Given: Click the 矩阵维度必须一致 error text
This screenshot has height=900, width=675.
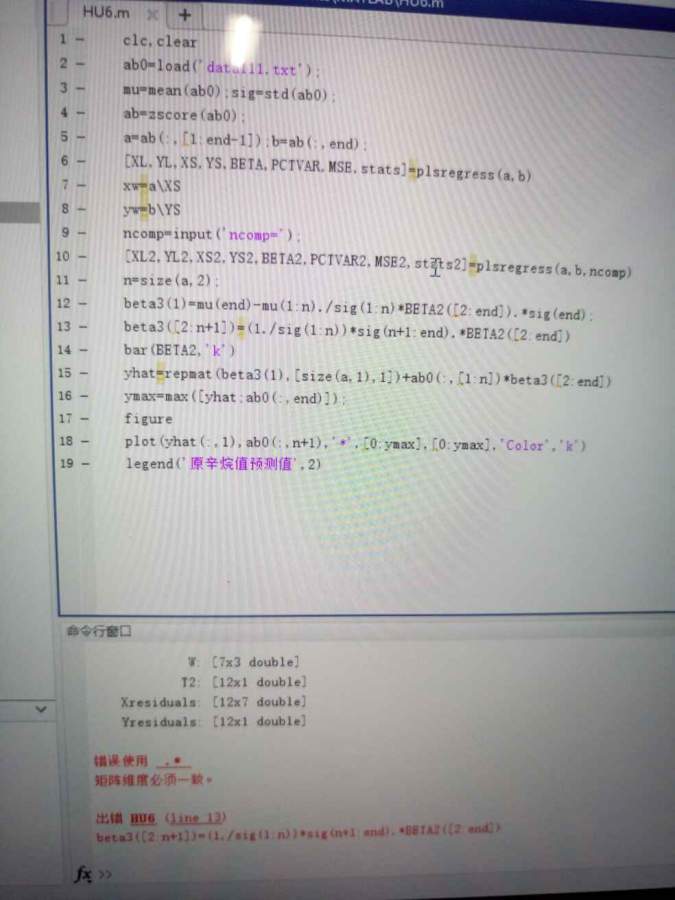Looking at the screenshot, I should point(153,781).
